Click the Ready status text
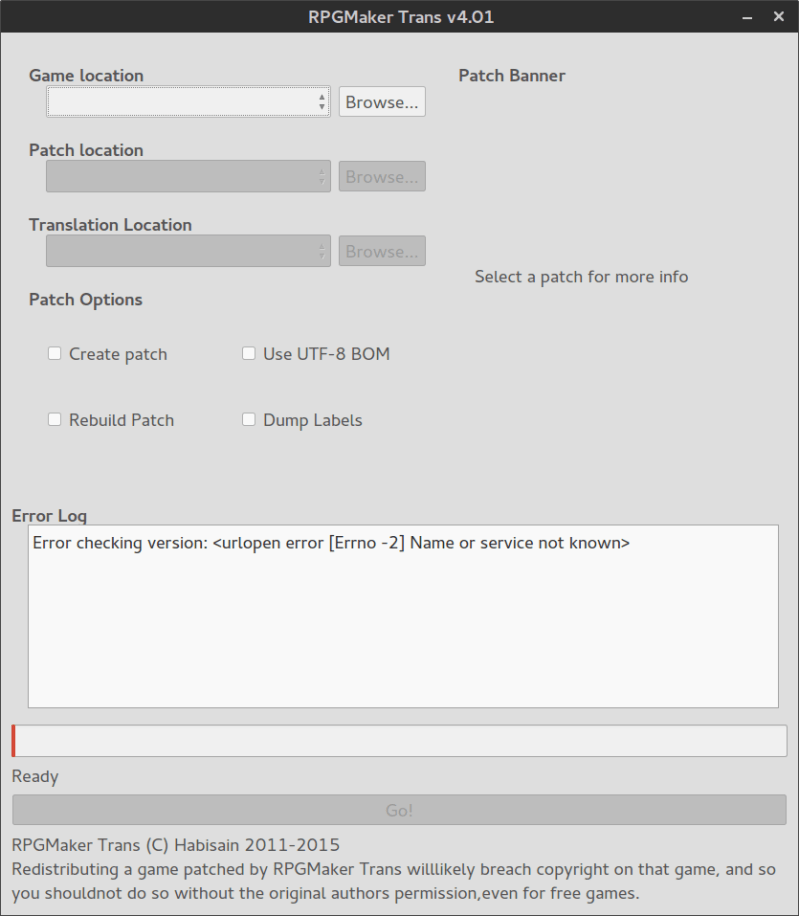The width and height of the screenshot is (799, 916). 35,776
